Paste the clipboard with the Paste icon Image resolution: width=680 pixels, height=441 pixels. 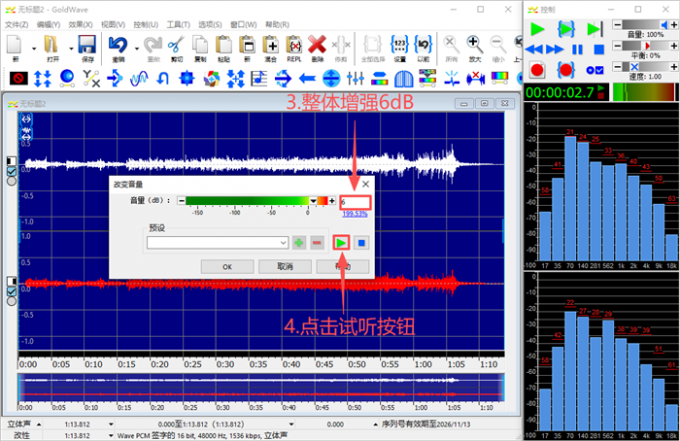tap(224, 46)
